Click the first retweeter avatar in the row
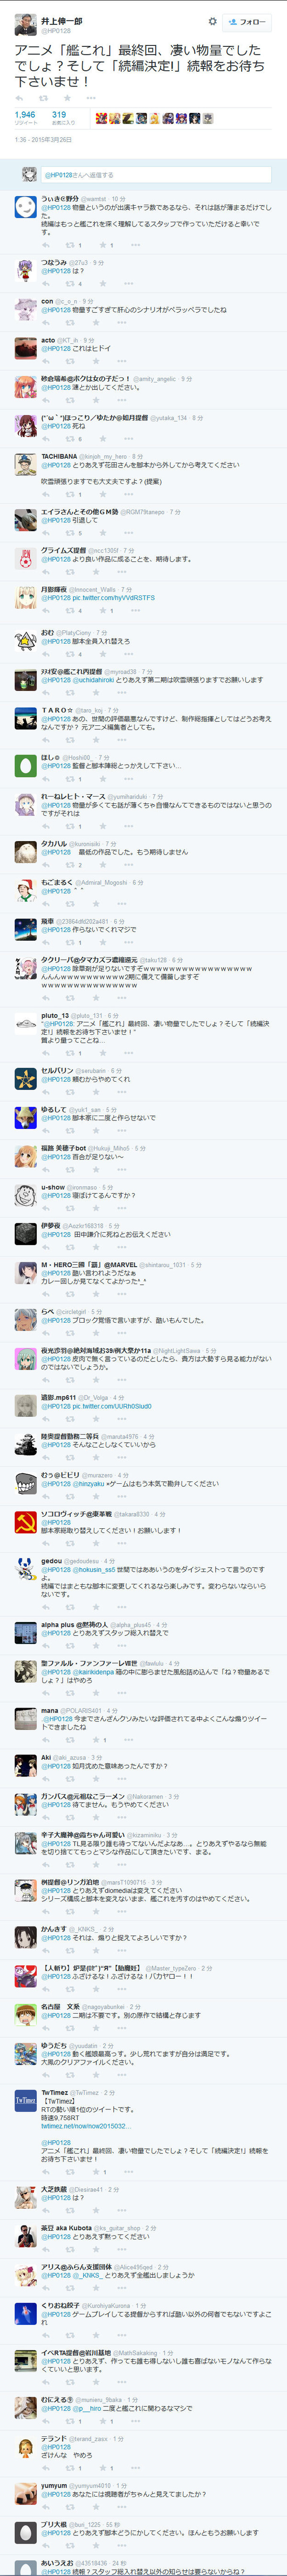The height and width of the screenshot is (2576, 287). coord(101,118)
